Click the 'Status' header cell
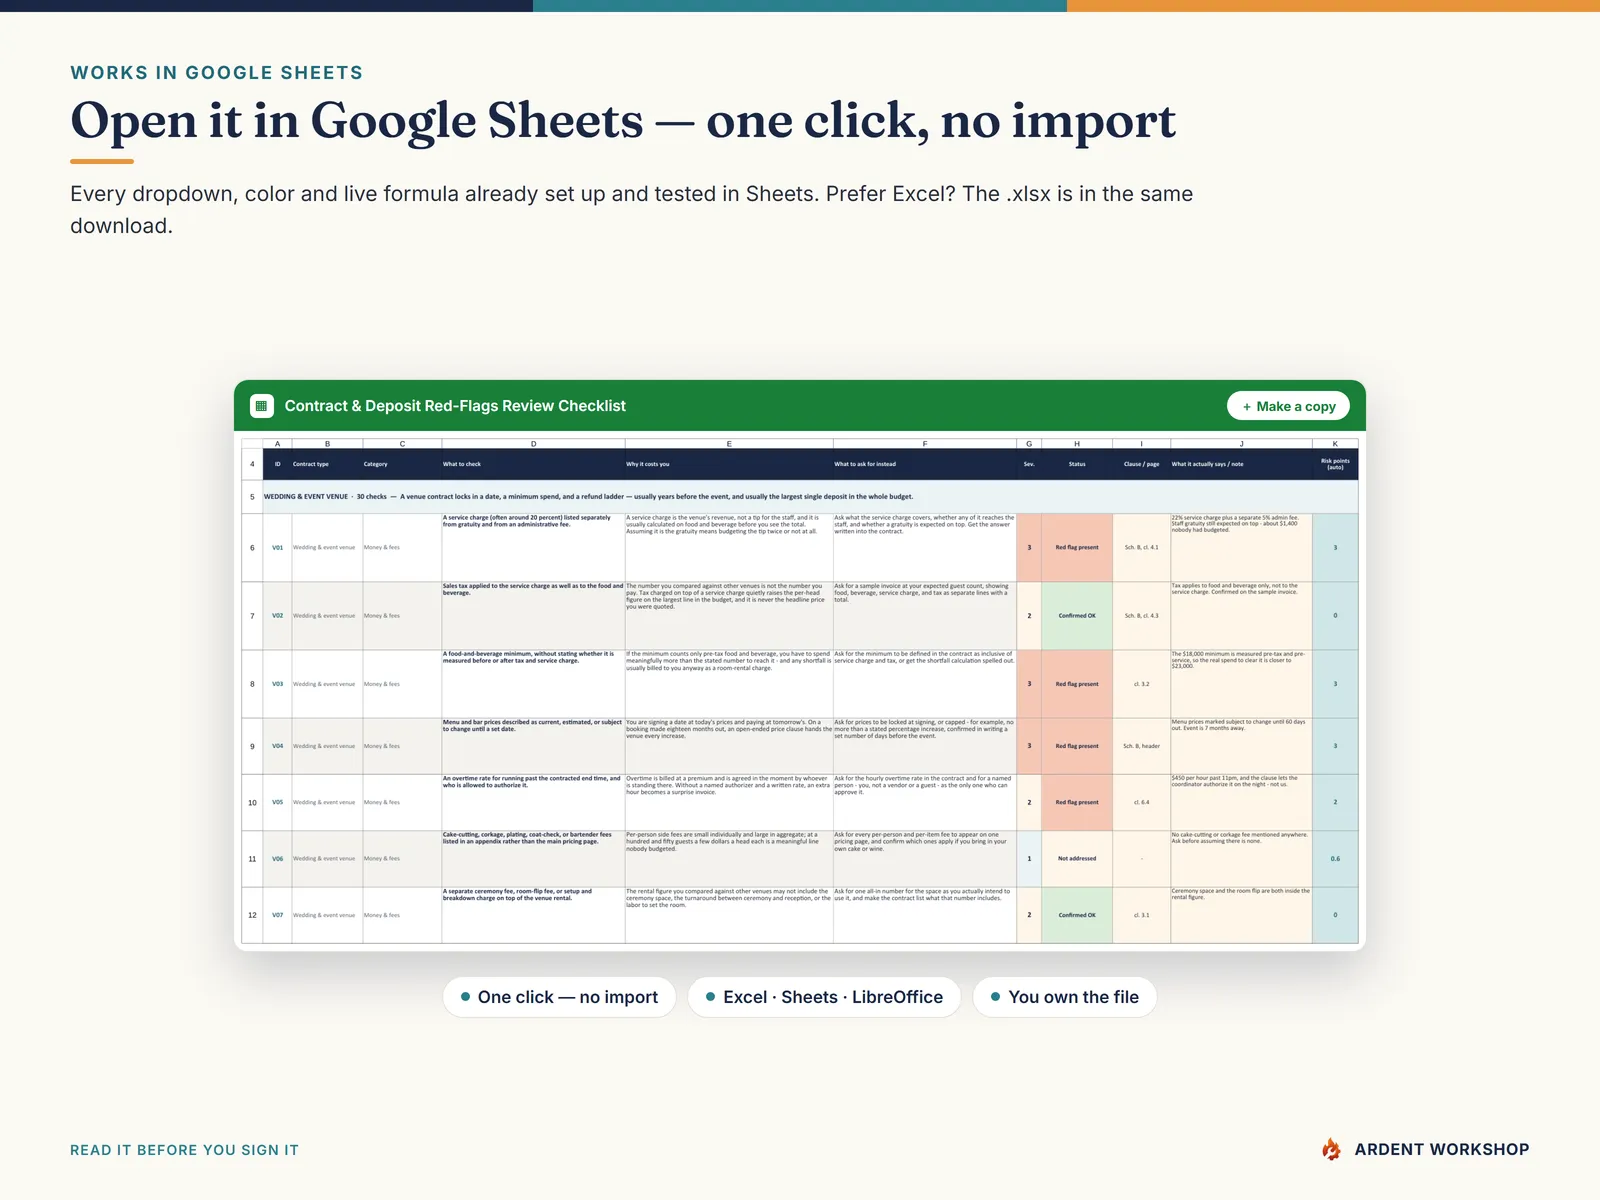1600x1200 pixels. click(1077, 464)
